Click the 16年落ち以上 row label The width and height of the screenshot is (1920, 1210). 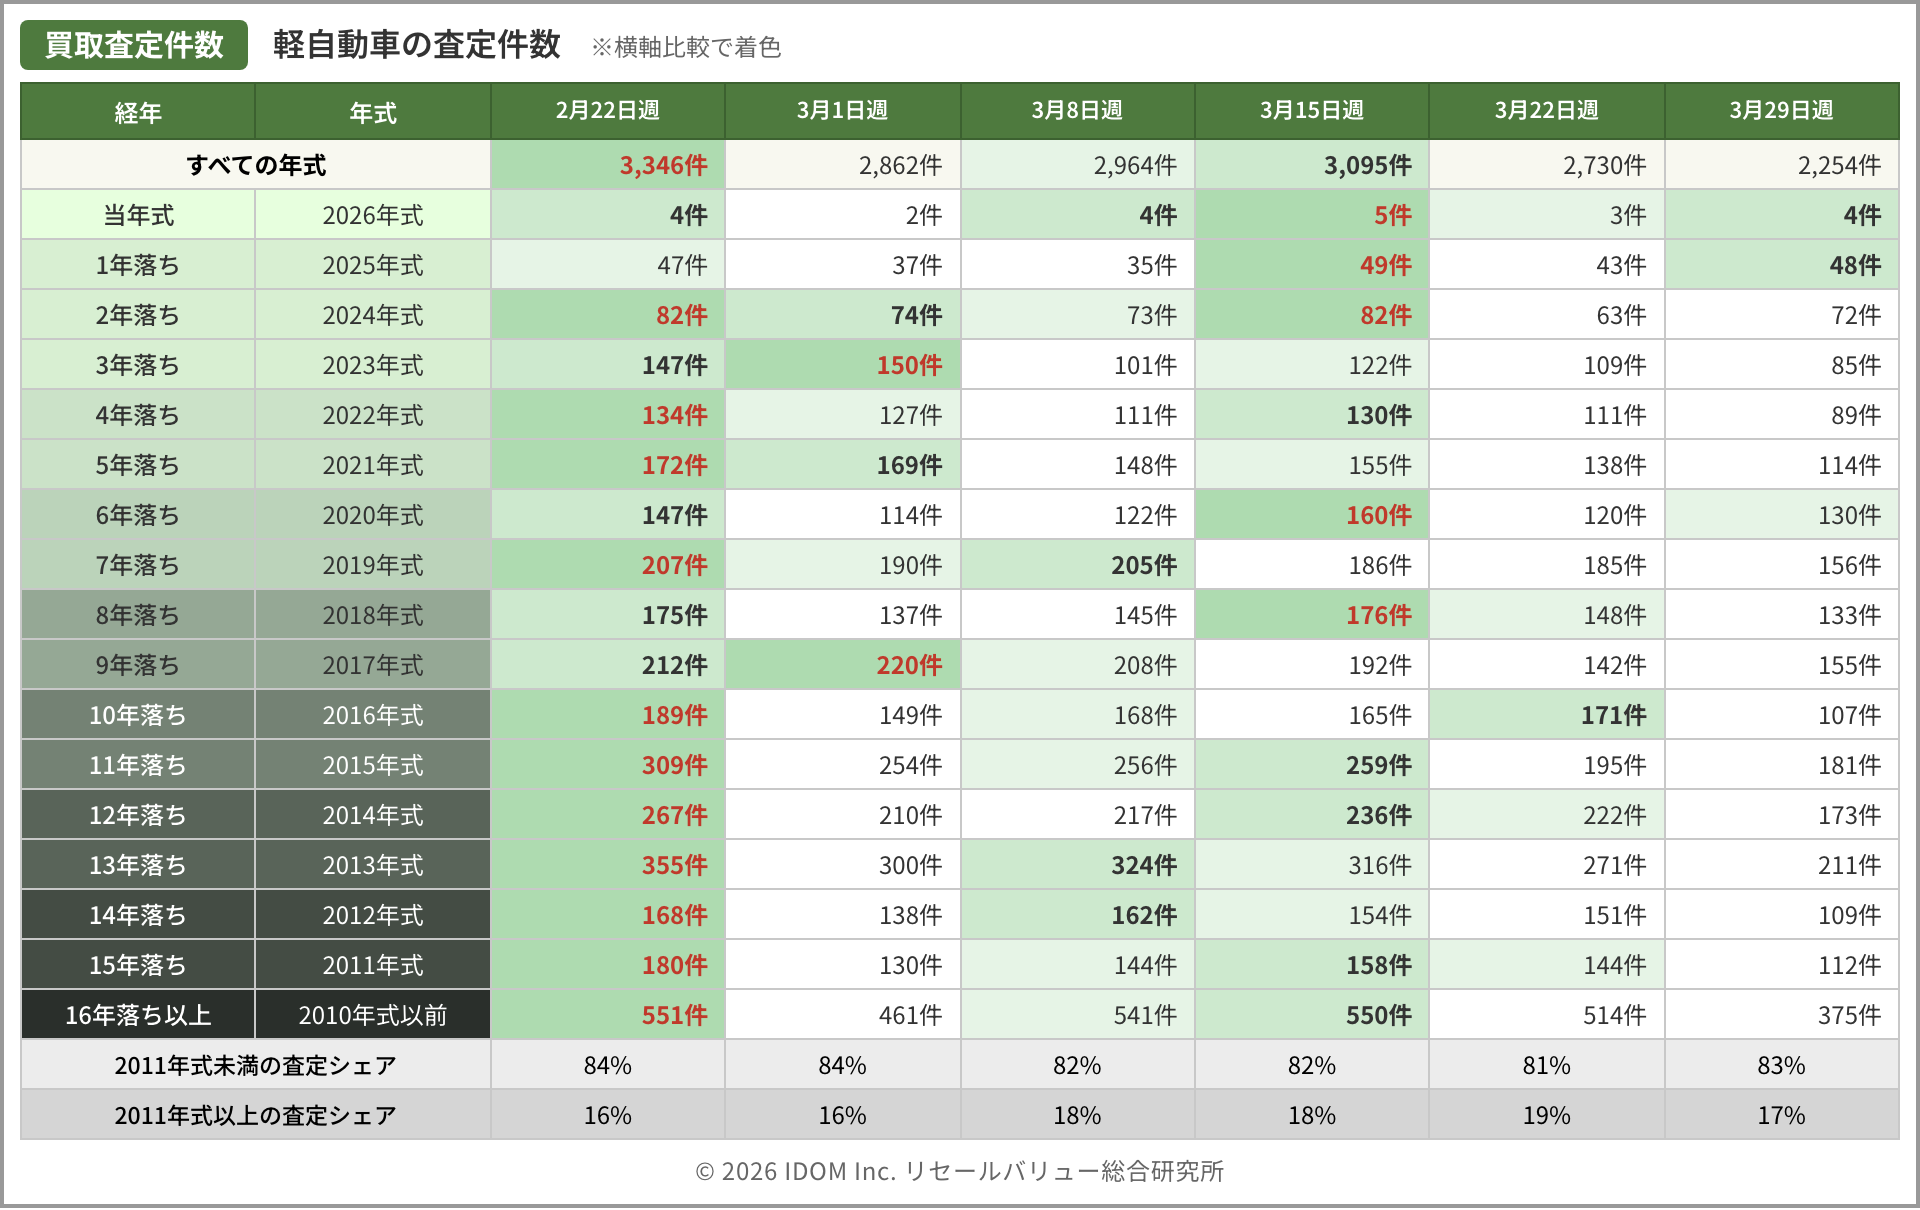click(x=138, y=1015)
